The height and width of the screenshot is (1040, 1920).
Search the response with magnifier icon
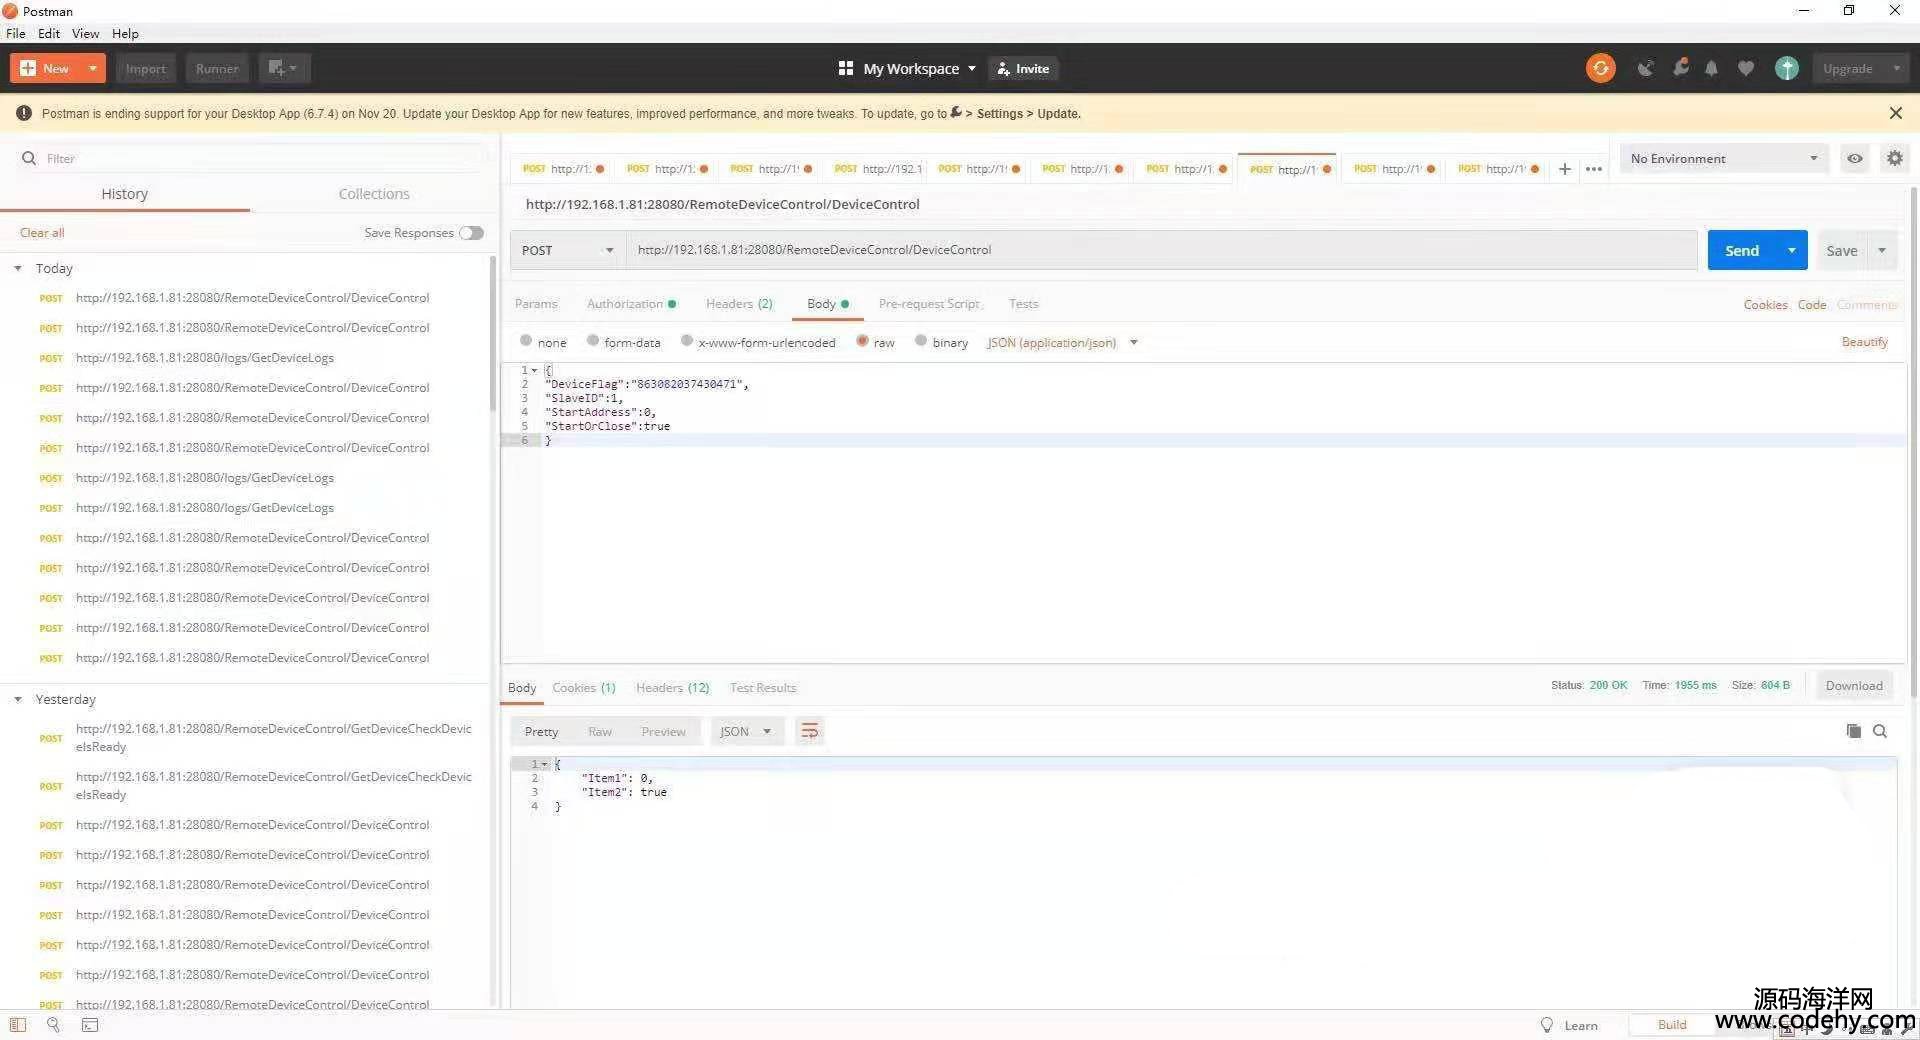tap(1880, 731)
